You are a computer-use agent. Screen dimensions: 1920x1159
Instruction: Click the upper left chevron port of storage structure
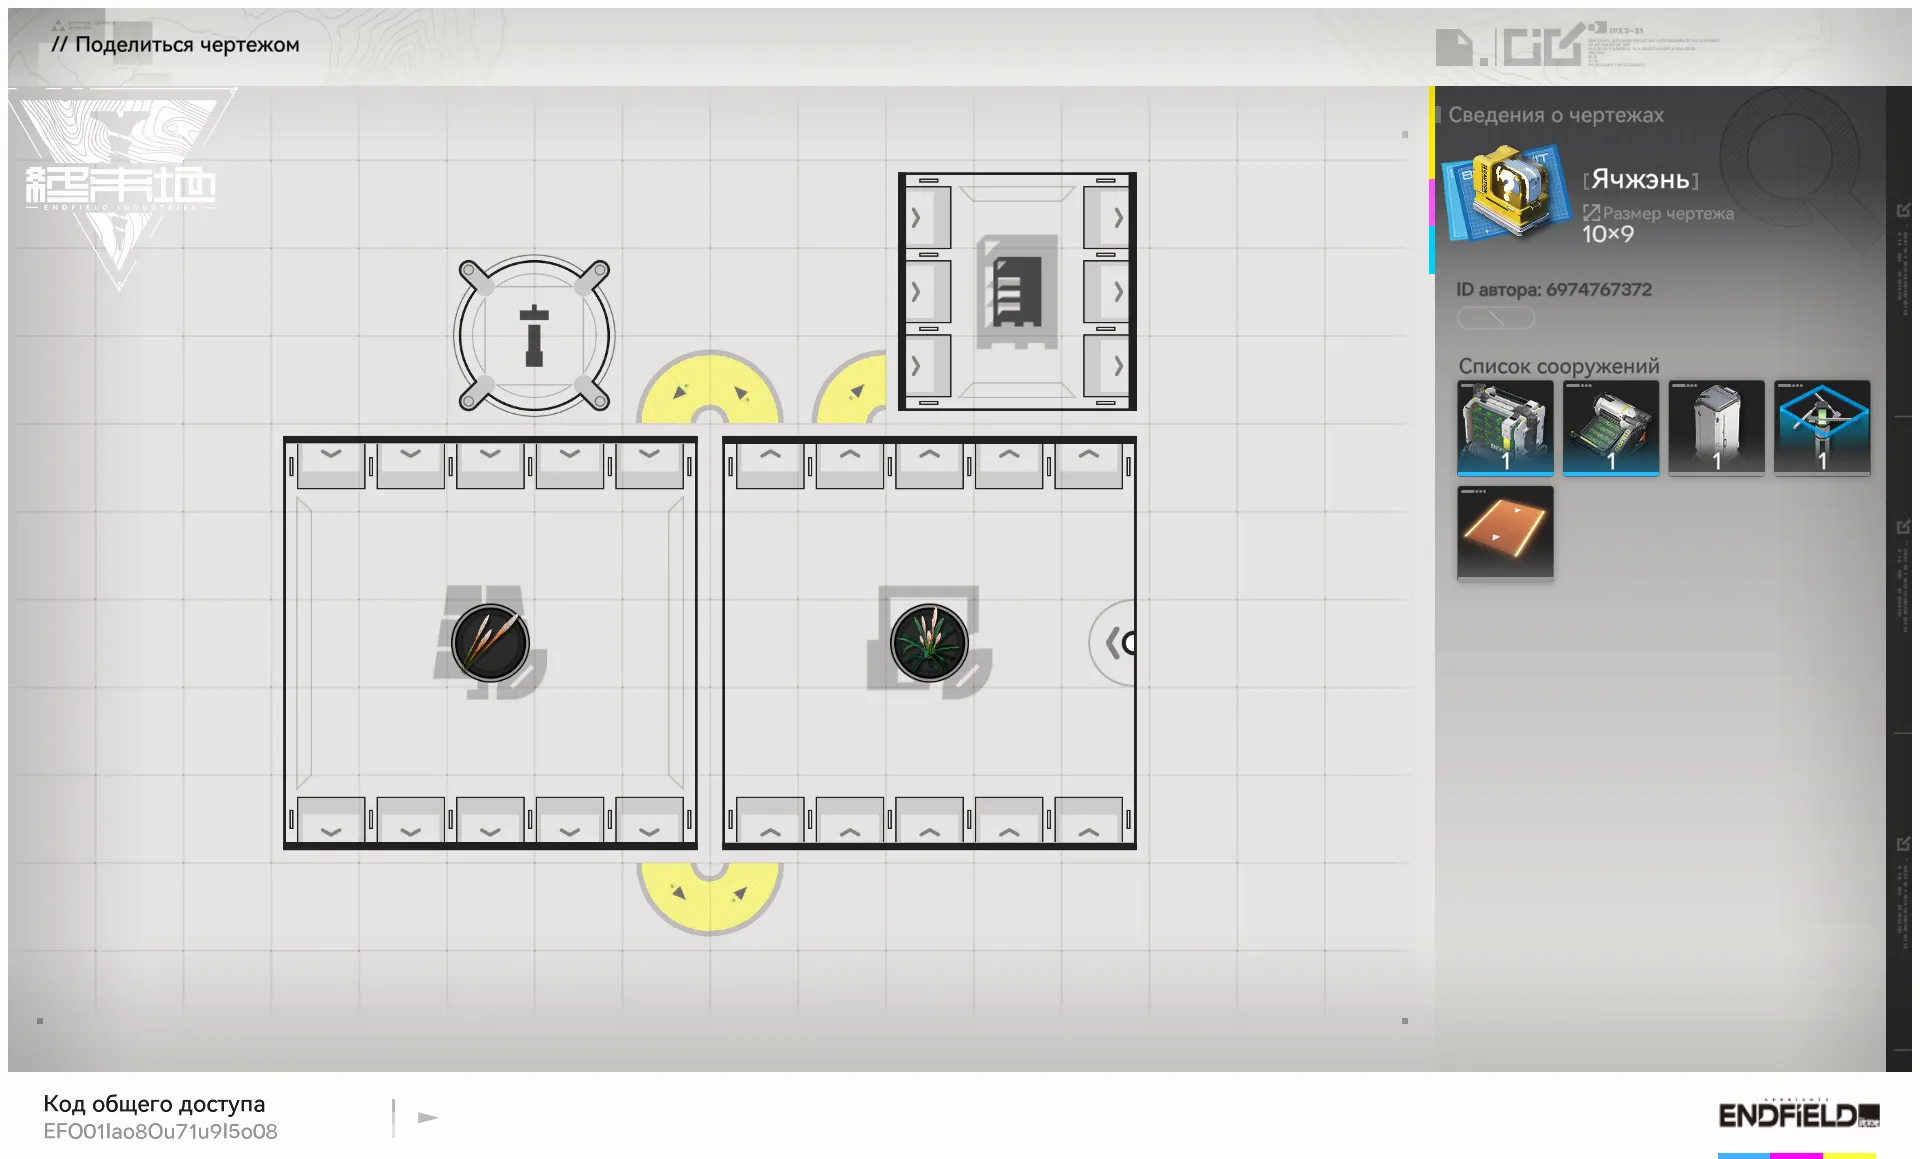point(916,218)
